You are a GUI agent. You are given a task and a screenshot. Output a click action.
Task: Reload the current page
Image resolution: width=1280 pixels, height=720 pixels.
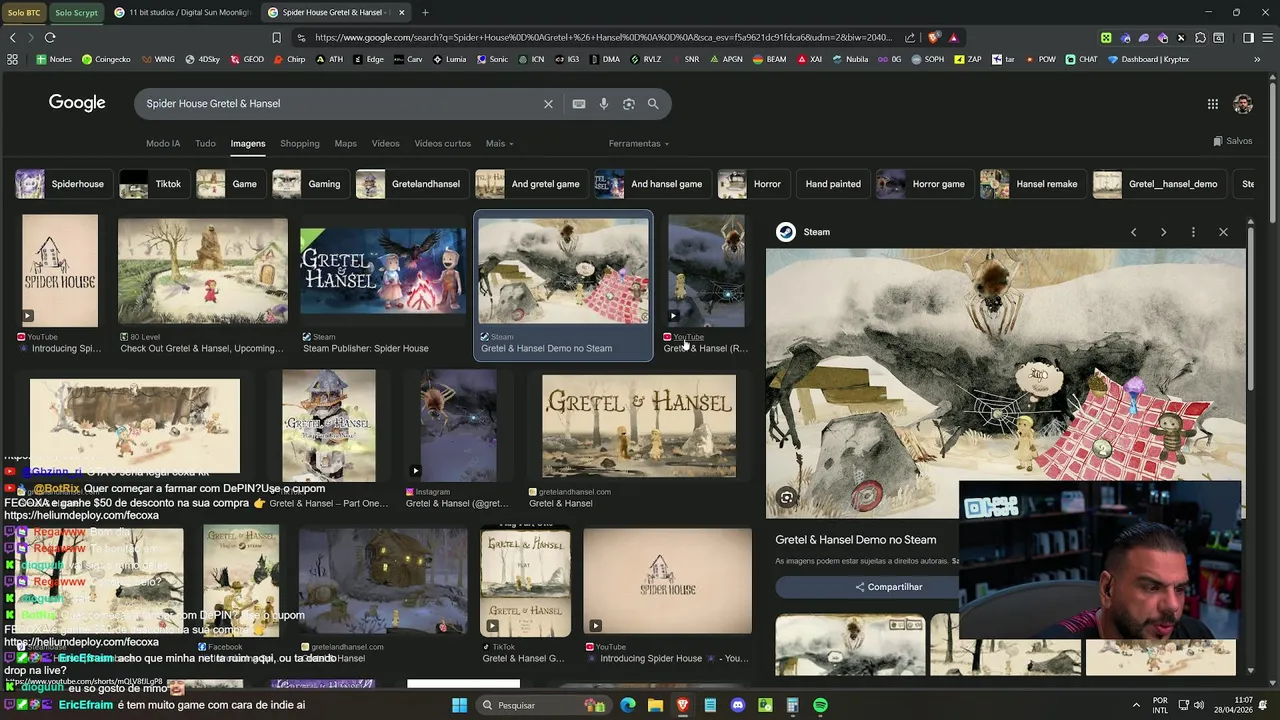pyautogui.click(x=50, y=38)
